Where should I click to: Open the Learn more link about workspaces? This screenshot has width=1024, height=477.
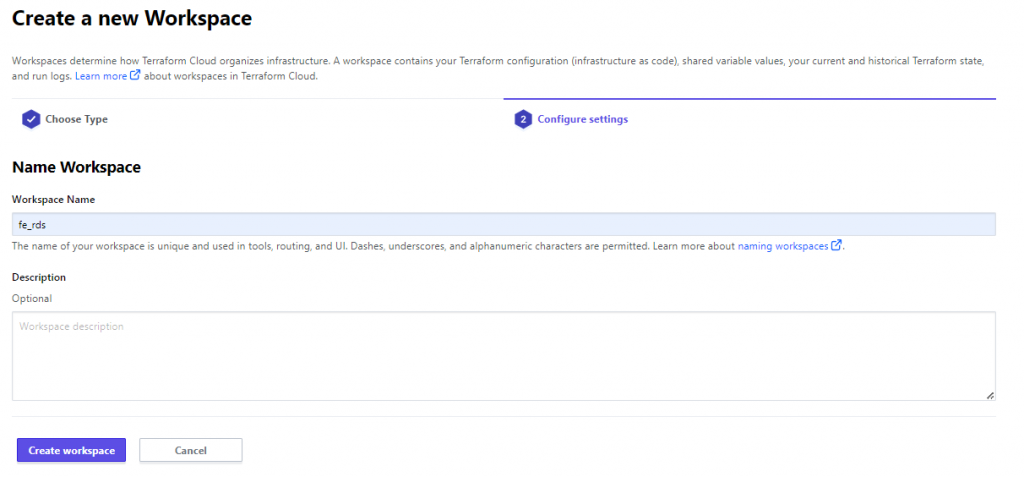(101, 76)
